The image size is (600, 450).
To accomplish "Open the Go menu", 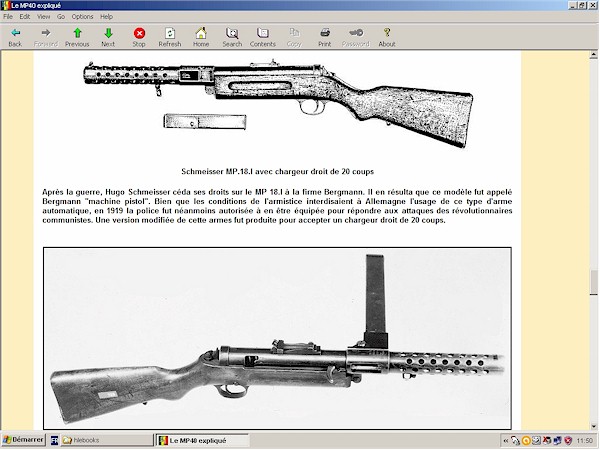I will [61, 16].
